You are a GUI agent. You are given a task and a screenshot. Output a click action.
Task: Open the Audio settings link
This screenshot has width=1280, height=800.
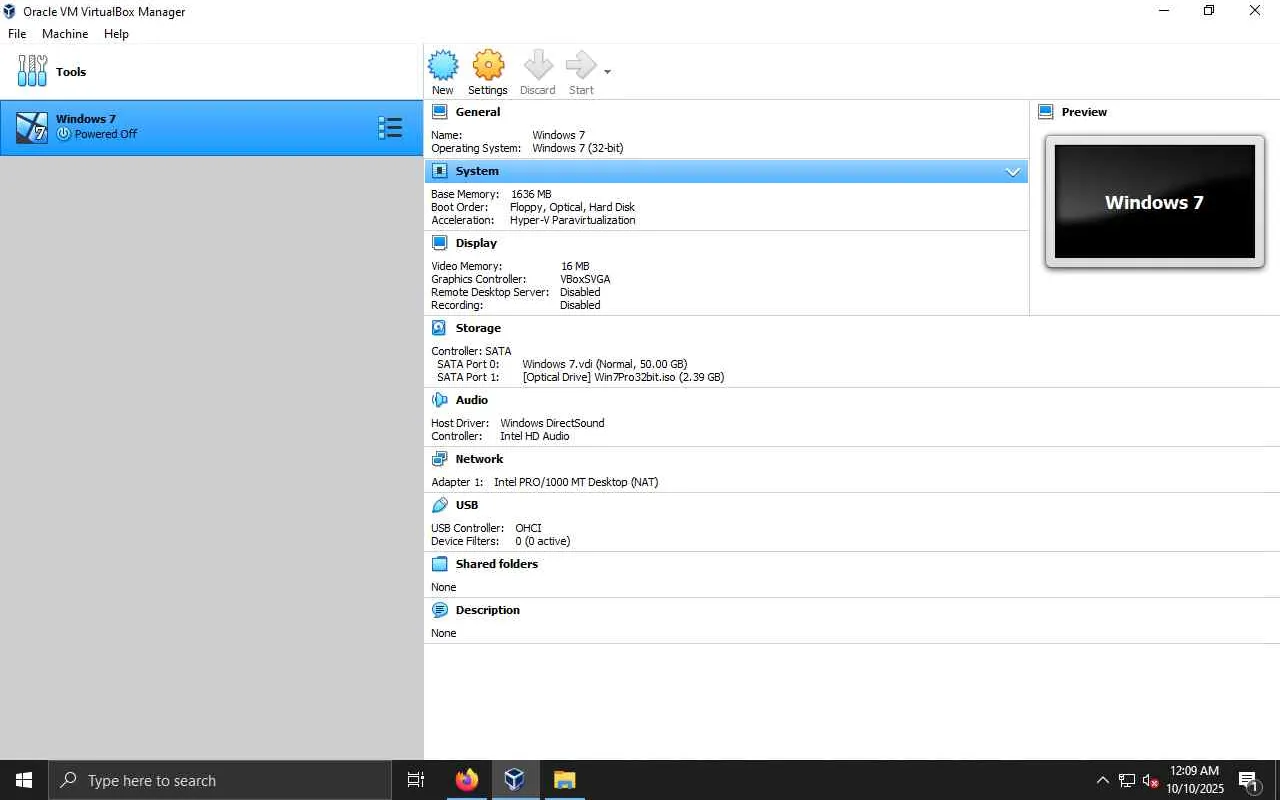point(472,400)
